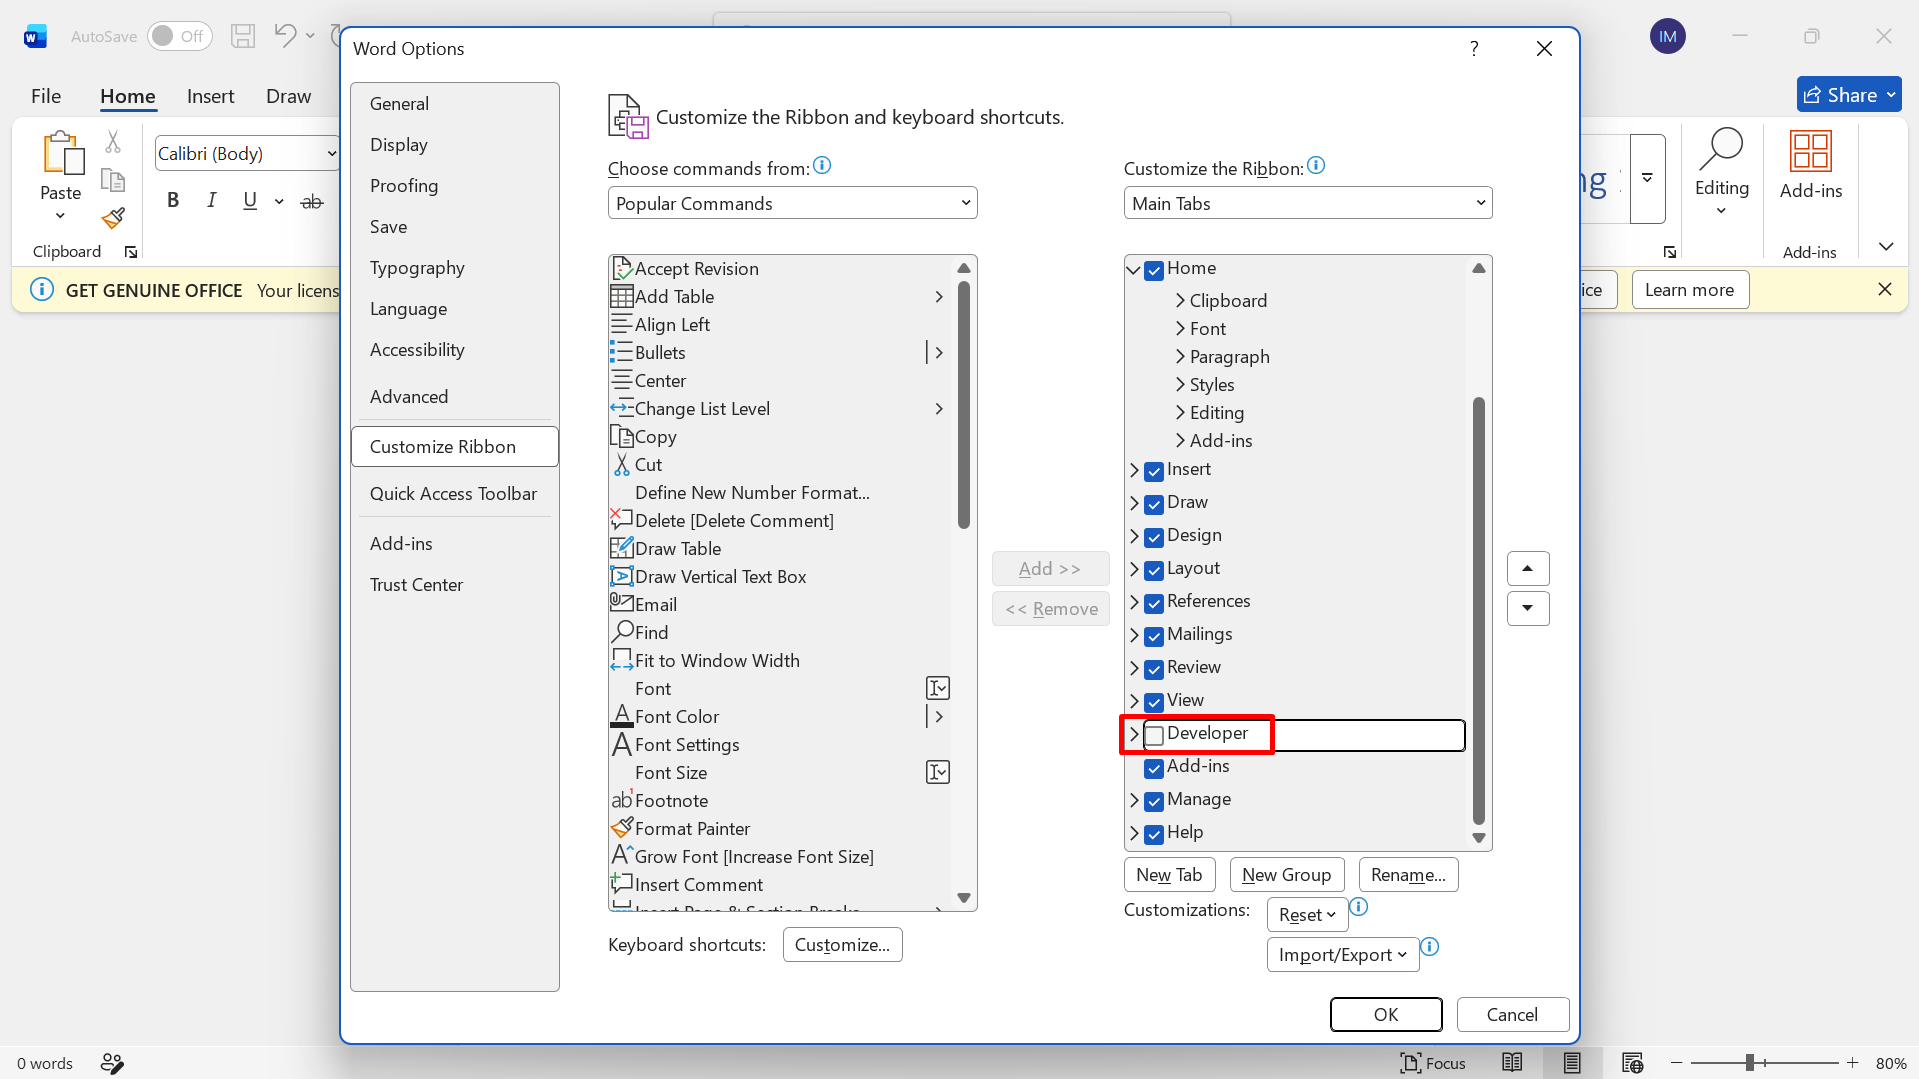1919x1079 pixels.
Task: Enable the Developer tab checkbox
Action: point(1154,736)
